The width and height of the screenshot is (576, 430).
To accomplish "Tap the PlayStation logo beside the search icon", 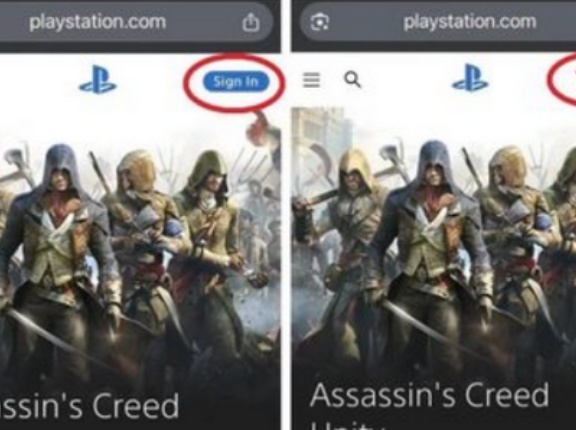I will coord(470,77).
